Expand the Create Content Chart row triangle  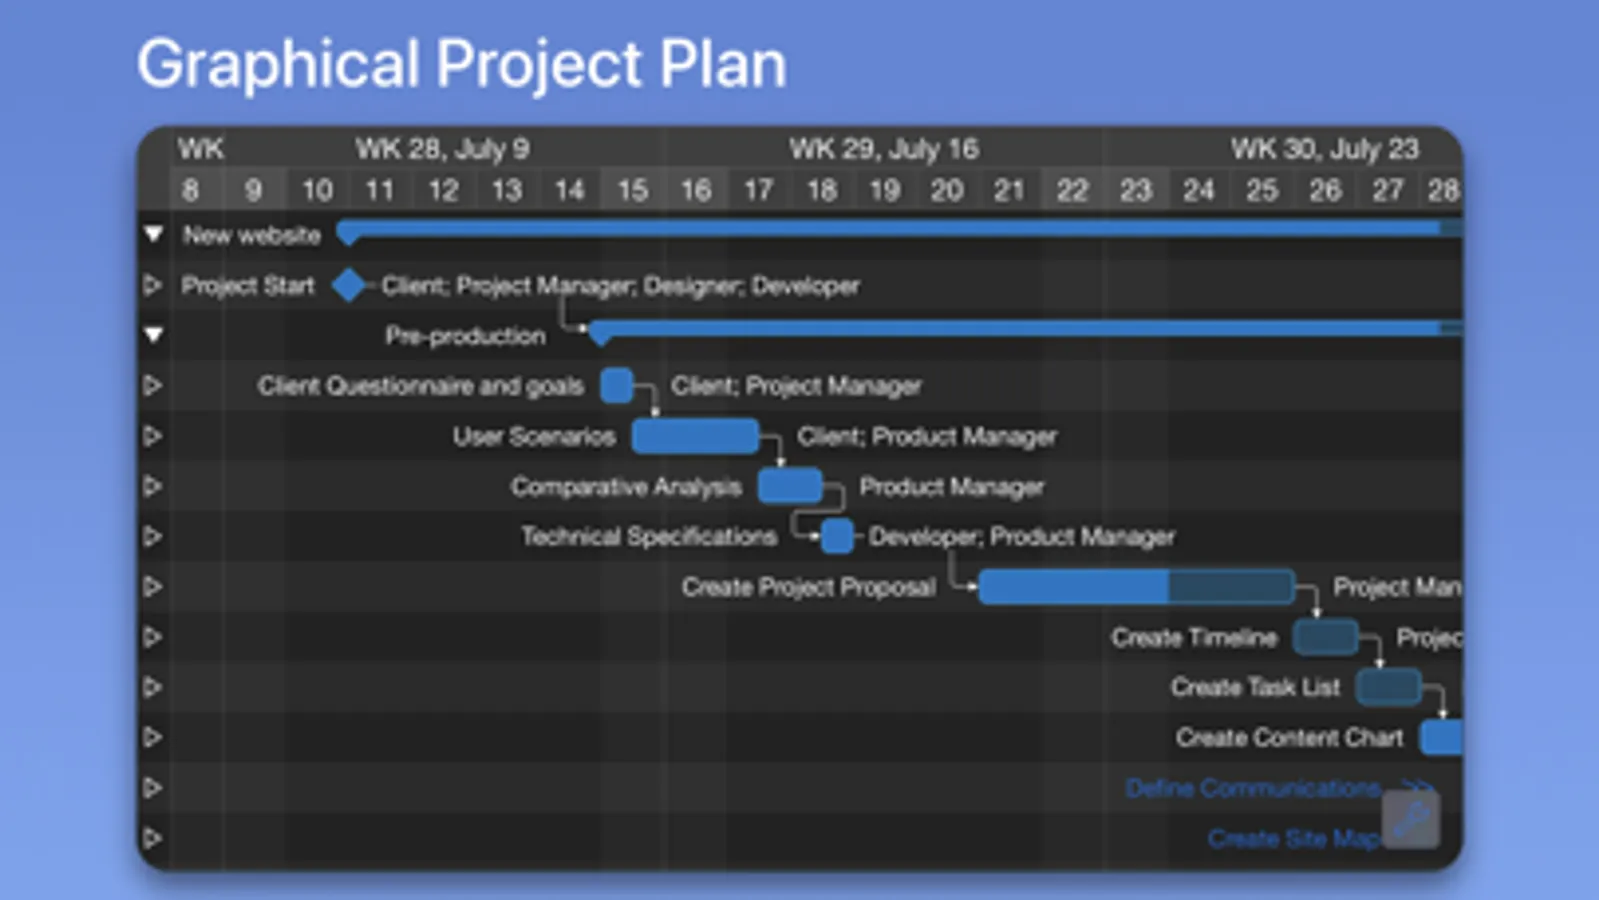pos(153,737)
